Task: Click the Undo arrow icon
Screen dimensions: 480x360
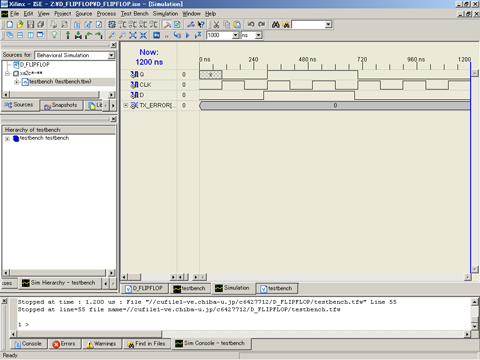Action: coord(251,24)
